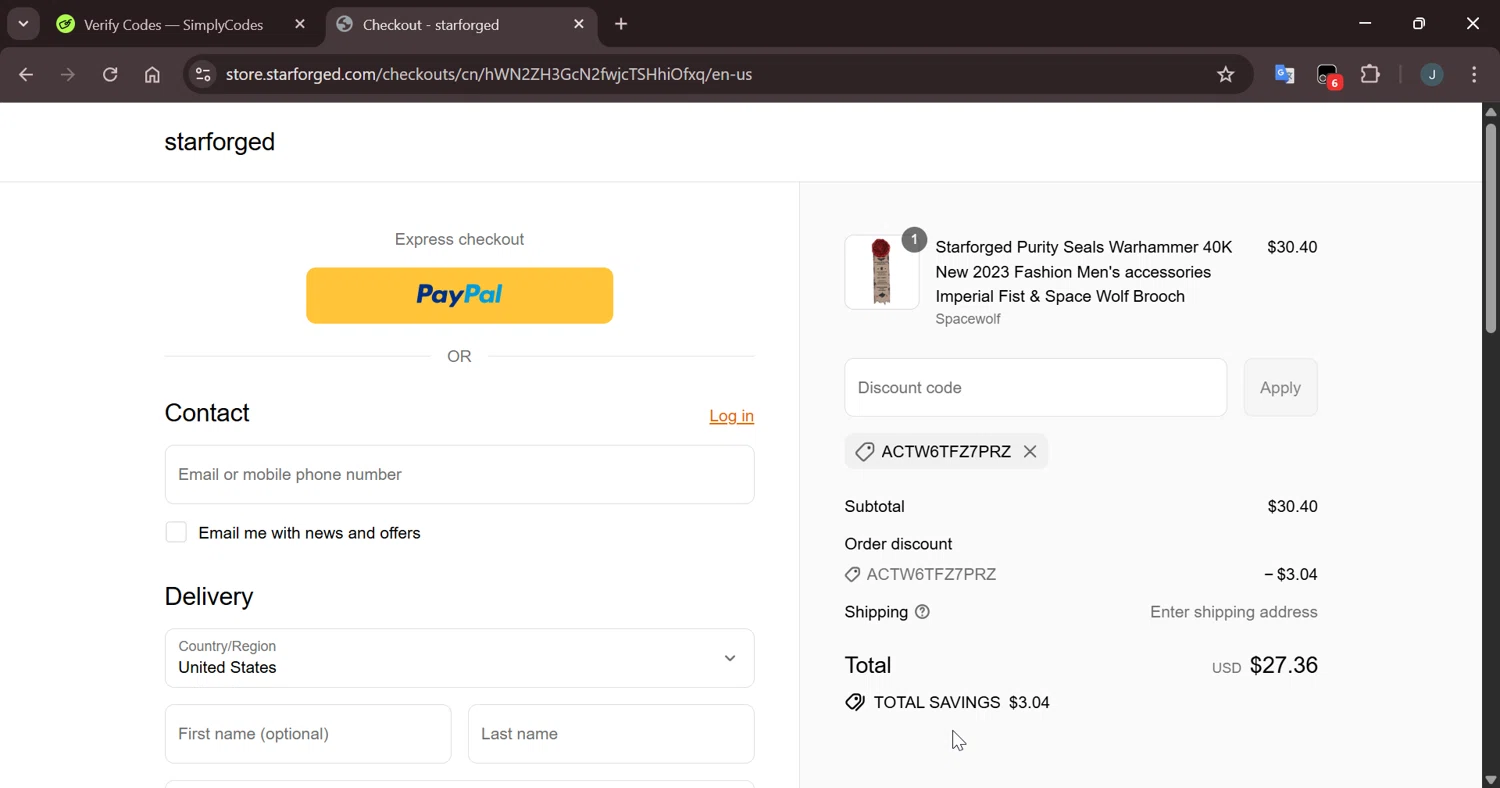Viewport: 1500px width, 788px height.
Task: Click the scrollbar up arrow
Action: pyautogui.click(x=1491, y=111)
